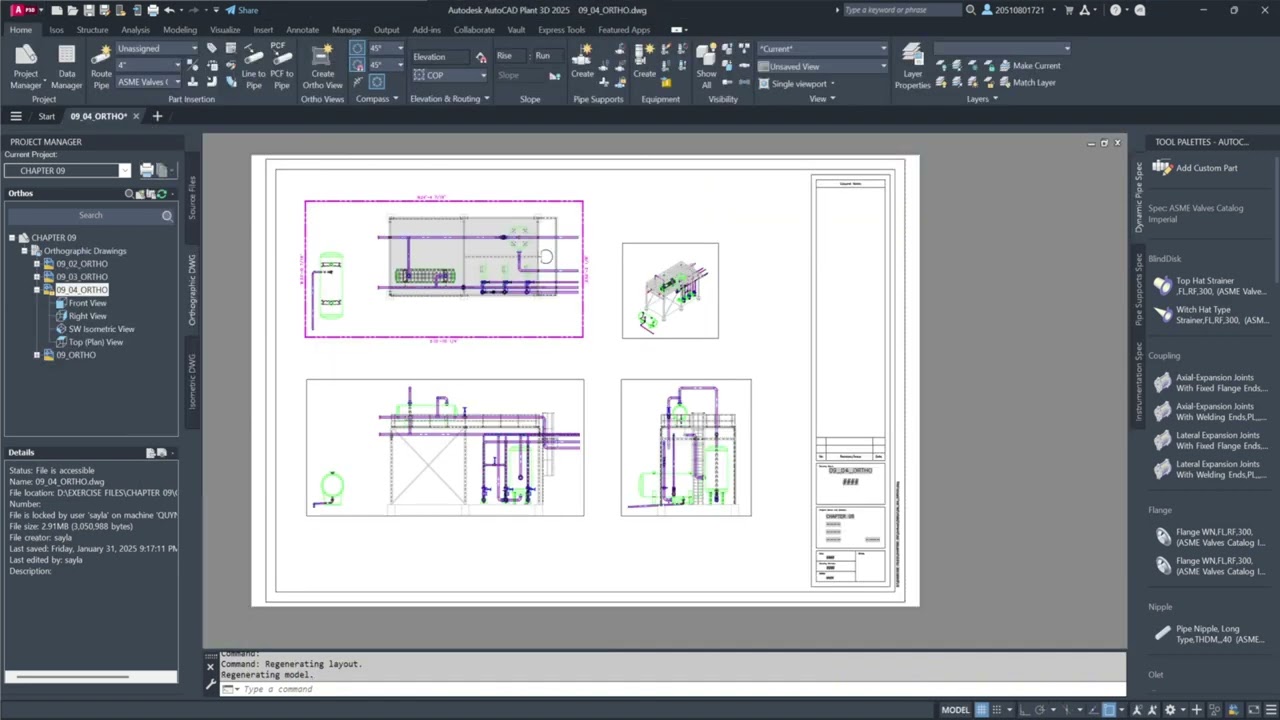This screenshot has width=1280, height=720.
Task: Open Single viewport configuration dropdown
Action: pyautogui.click(x=797, y=83)
